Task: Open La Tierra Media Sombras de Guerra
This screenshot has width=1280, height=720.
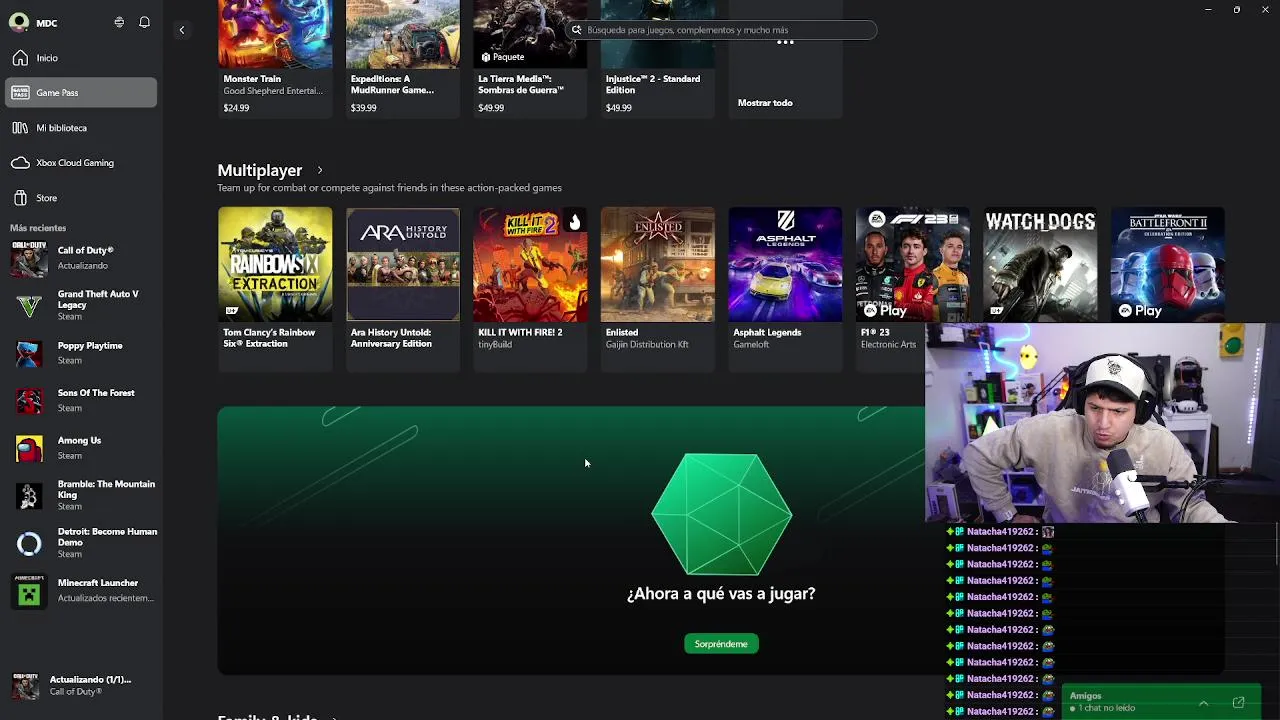Action: 530,58
